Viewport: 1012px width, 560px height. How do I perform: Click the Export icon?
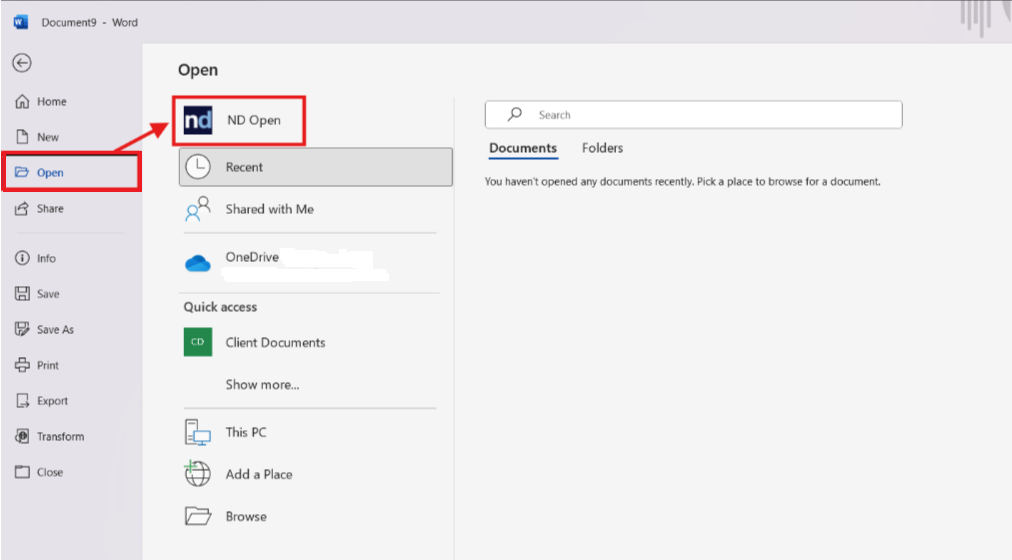pyautogui.click(x=22, y=401)
